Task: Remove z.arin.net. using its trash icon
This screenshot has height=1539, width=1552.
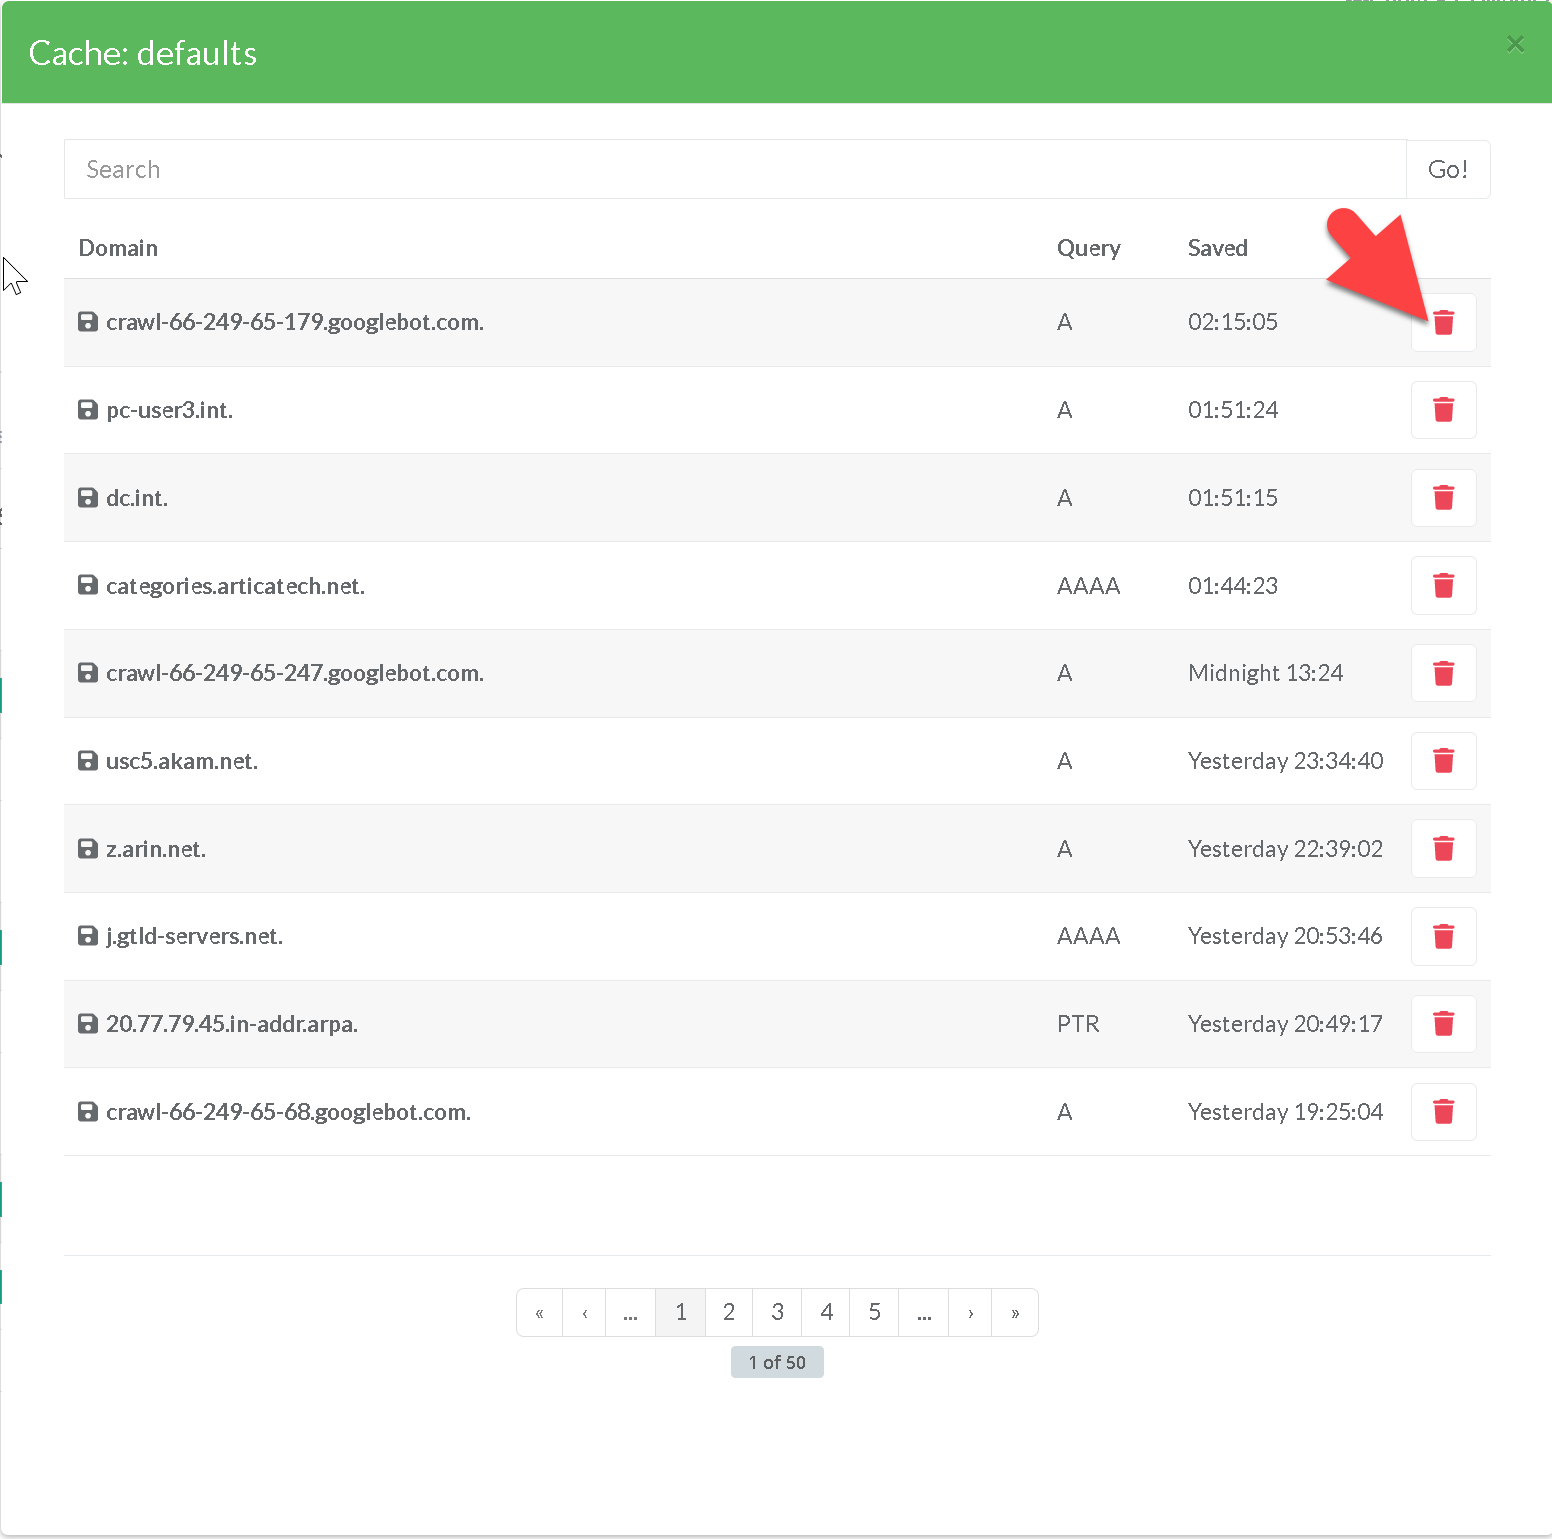Action: (1443, 849)
